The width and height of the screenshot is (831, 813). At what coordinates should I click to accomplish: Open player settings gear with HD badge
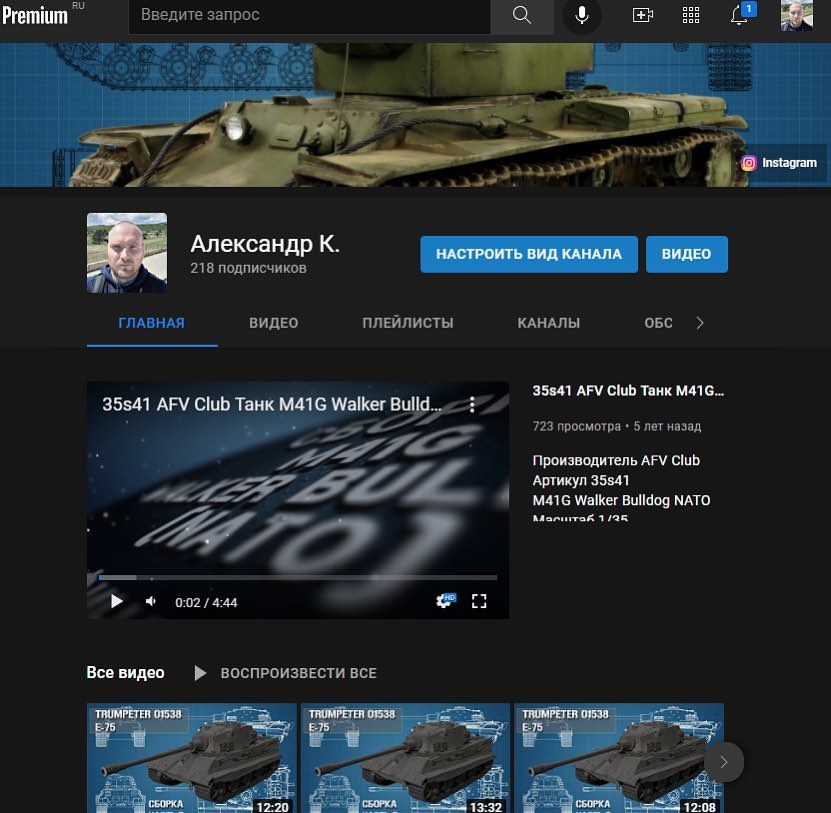tap(446, 600)
